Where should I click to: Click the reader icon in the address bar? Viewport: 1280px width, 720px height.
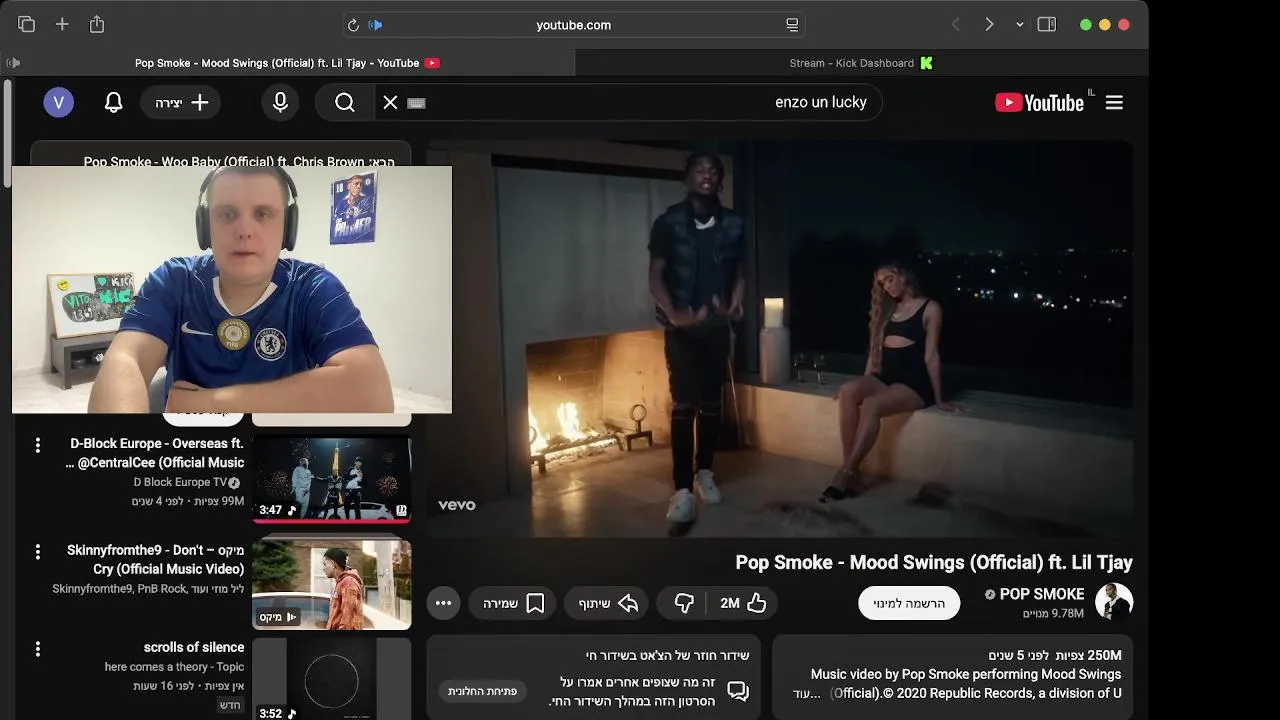tap(792, 25)
